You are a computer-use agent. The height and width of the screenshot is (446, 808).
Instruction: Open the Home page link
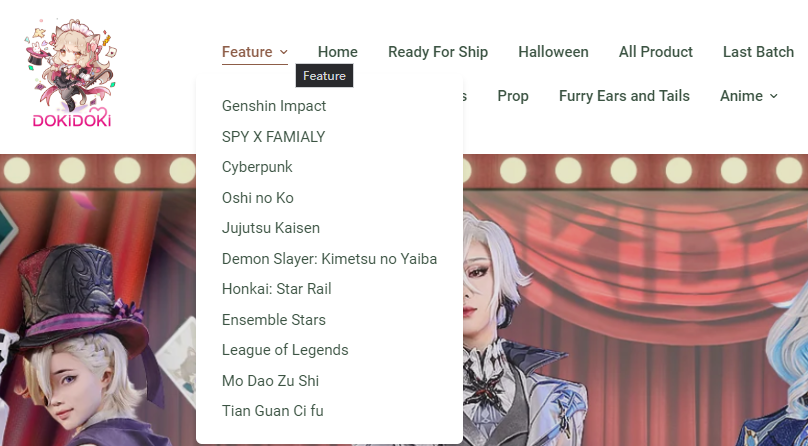tap(338, 52)
